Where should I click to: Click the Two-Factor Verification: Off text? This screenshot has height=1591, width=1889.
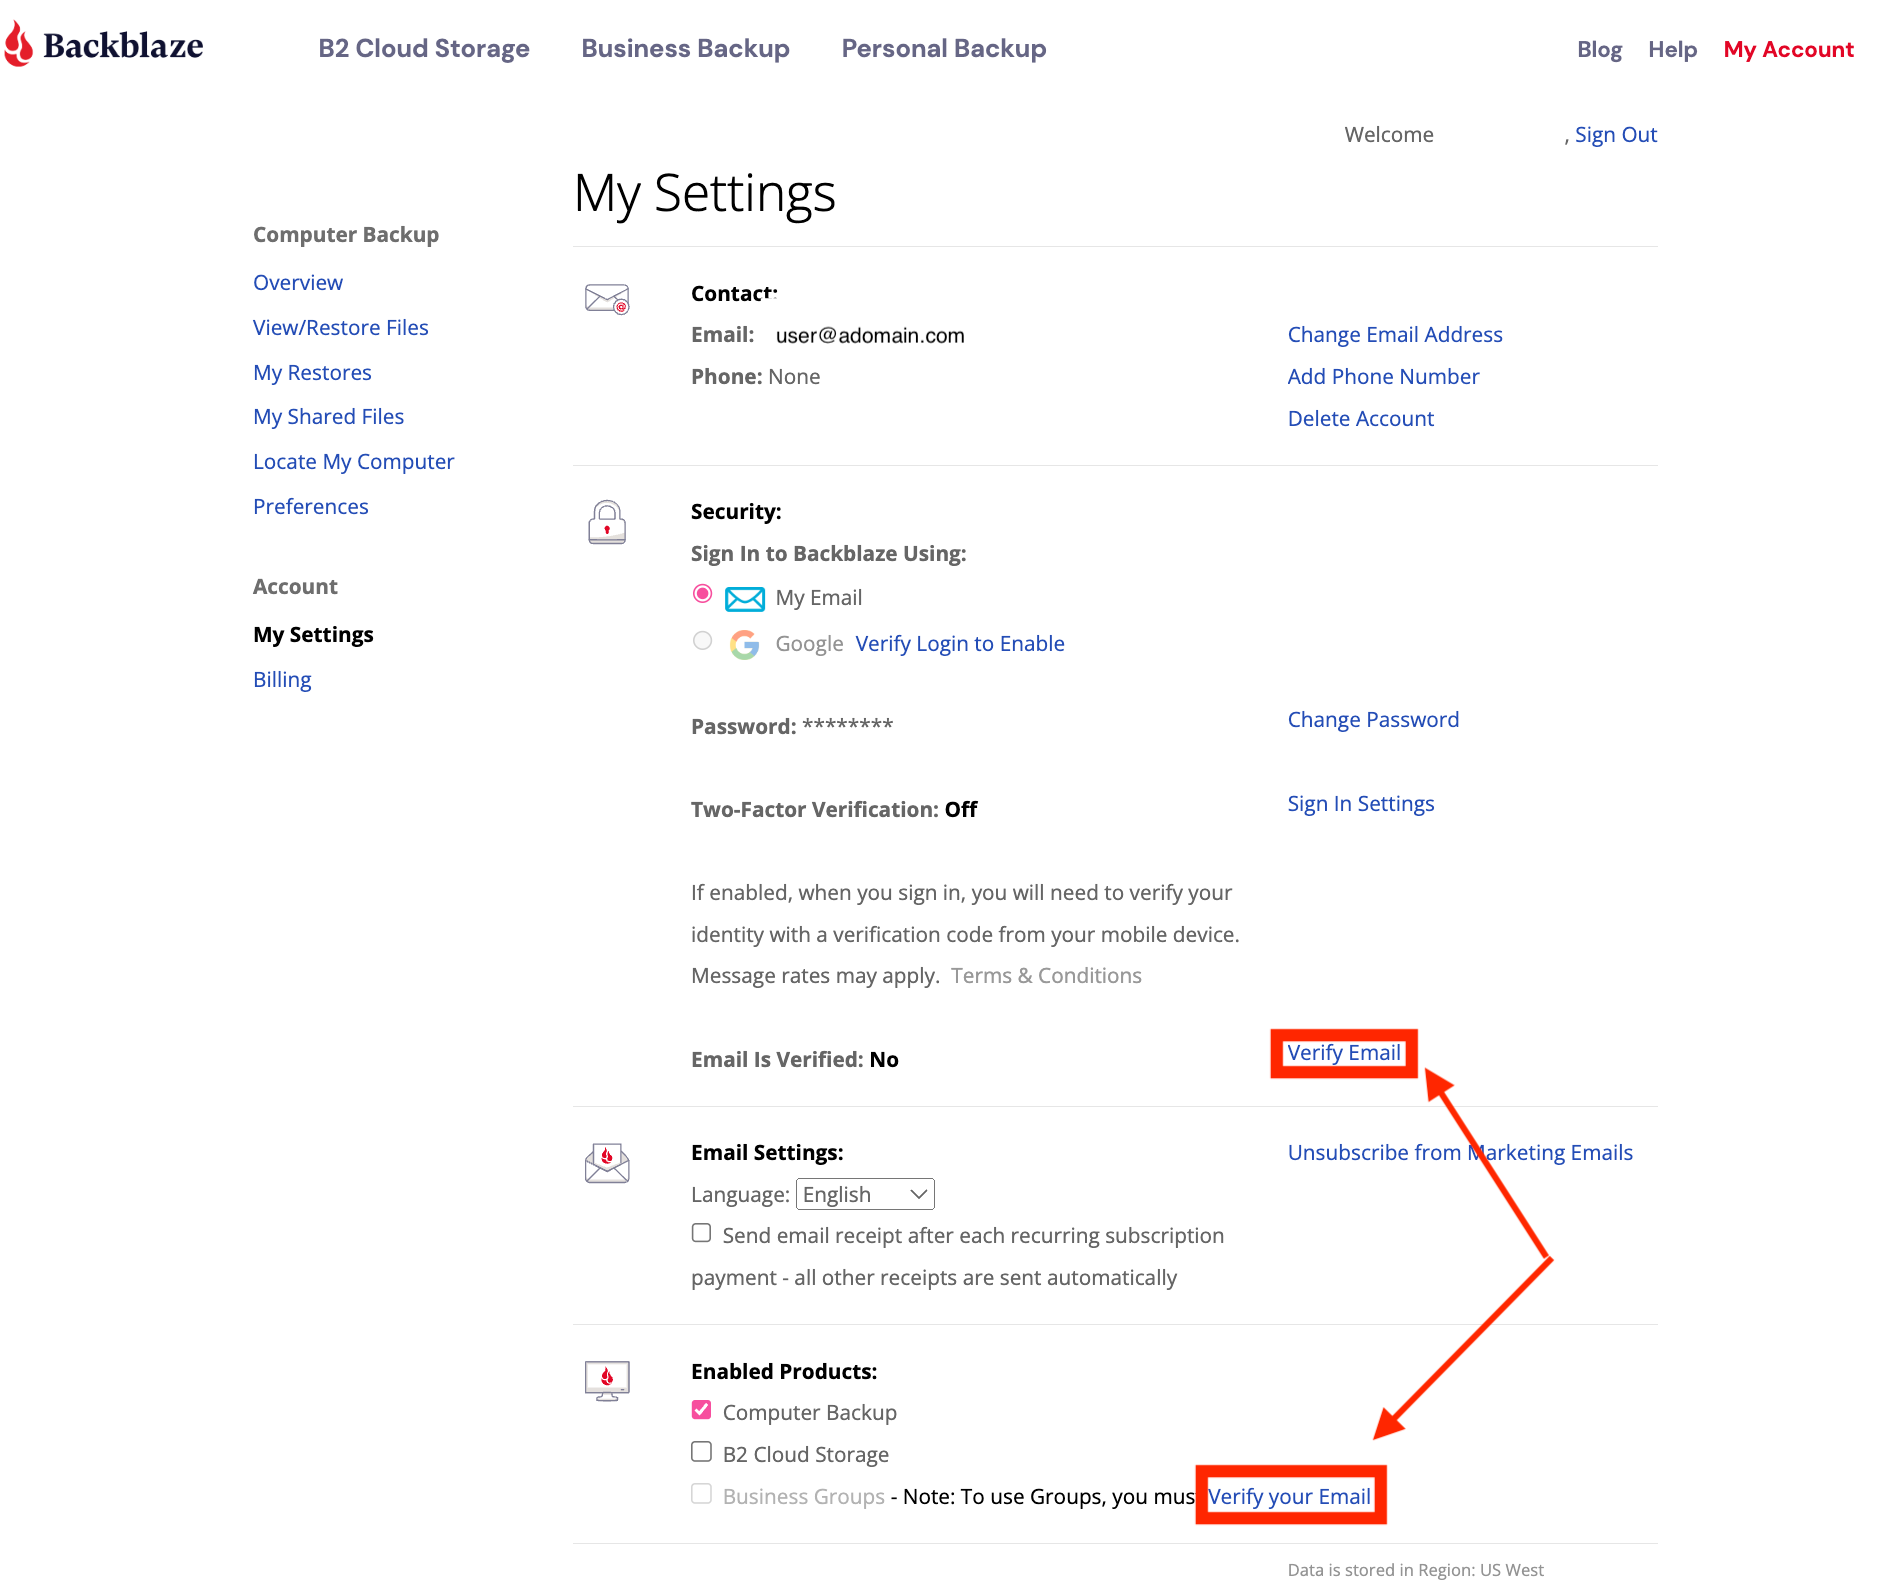(834, 809)
